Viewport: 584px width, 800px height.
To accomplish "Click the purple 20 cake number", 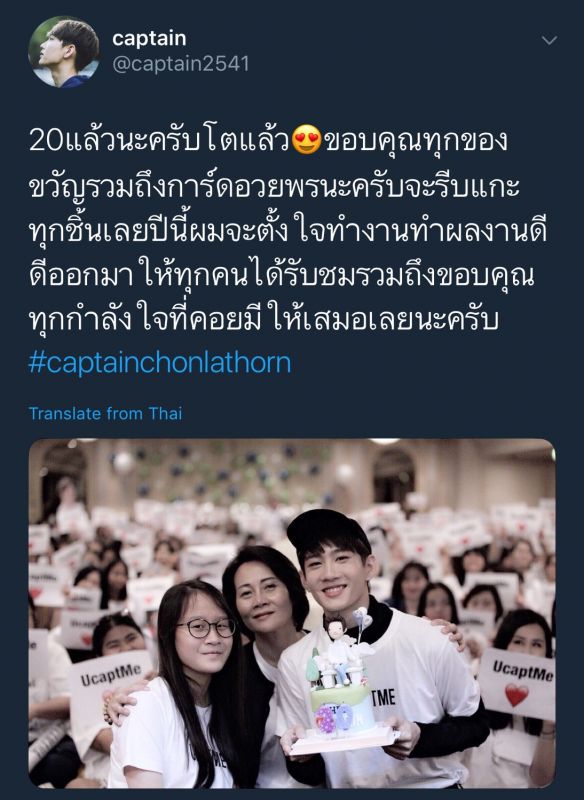I will [335, 719].
